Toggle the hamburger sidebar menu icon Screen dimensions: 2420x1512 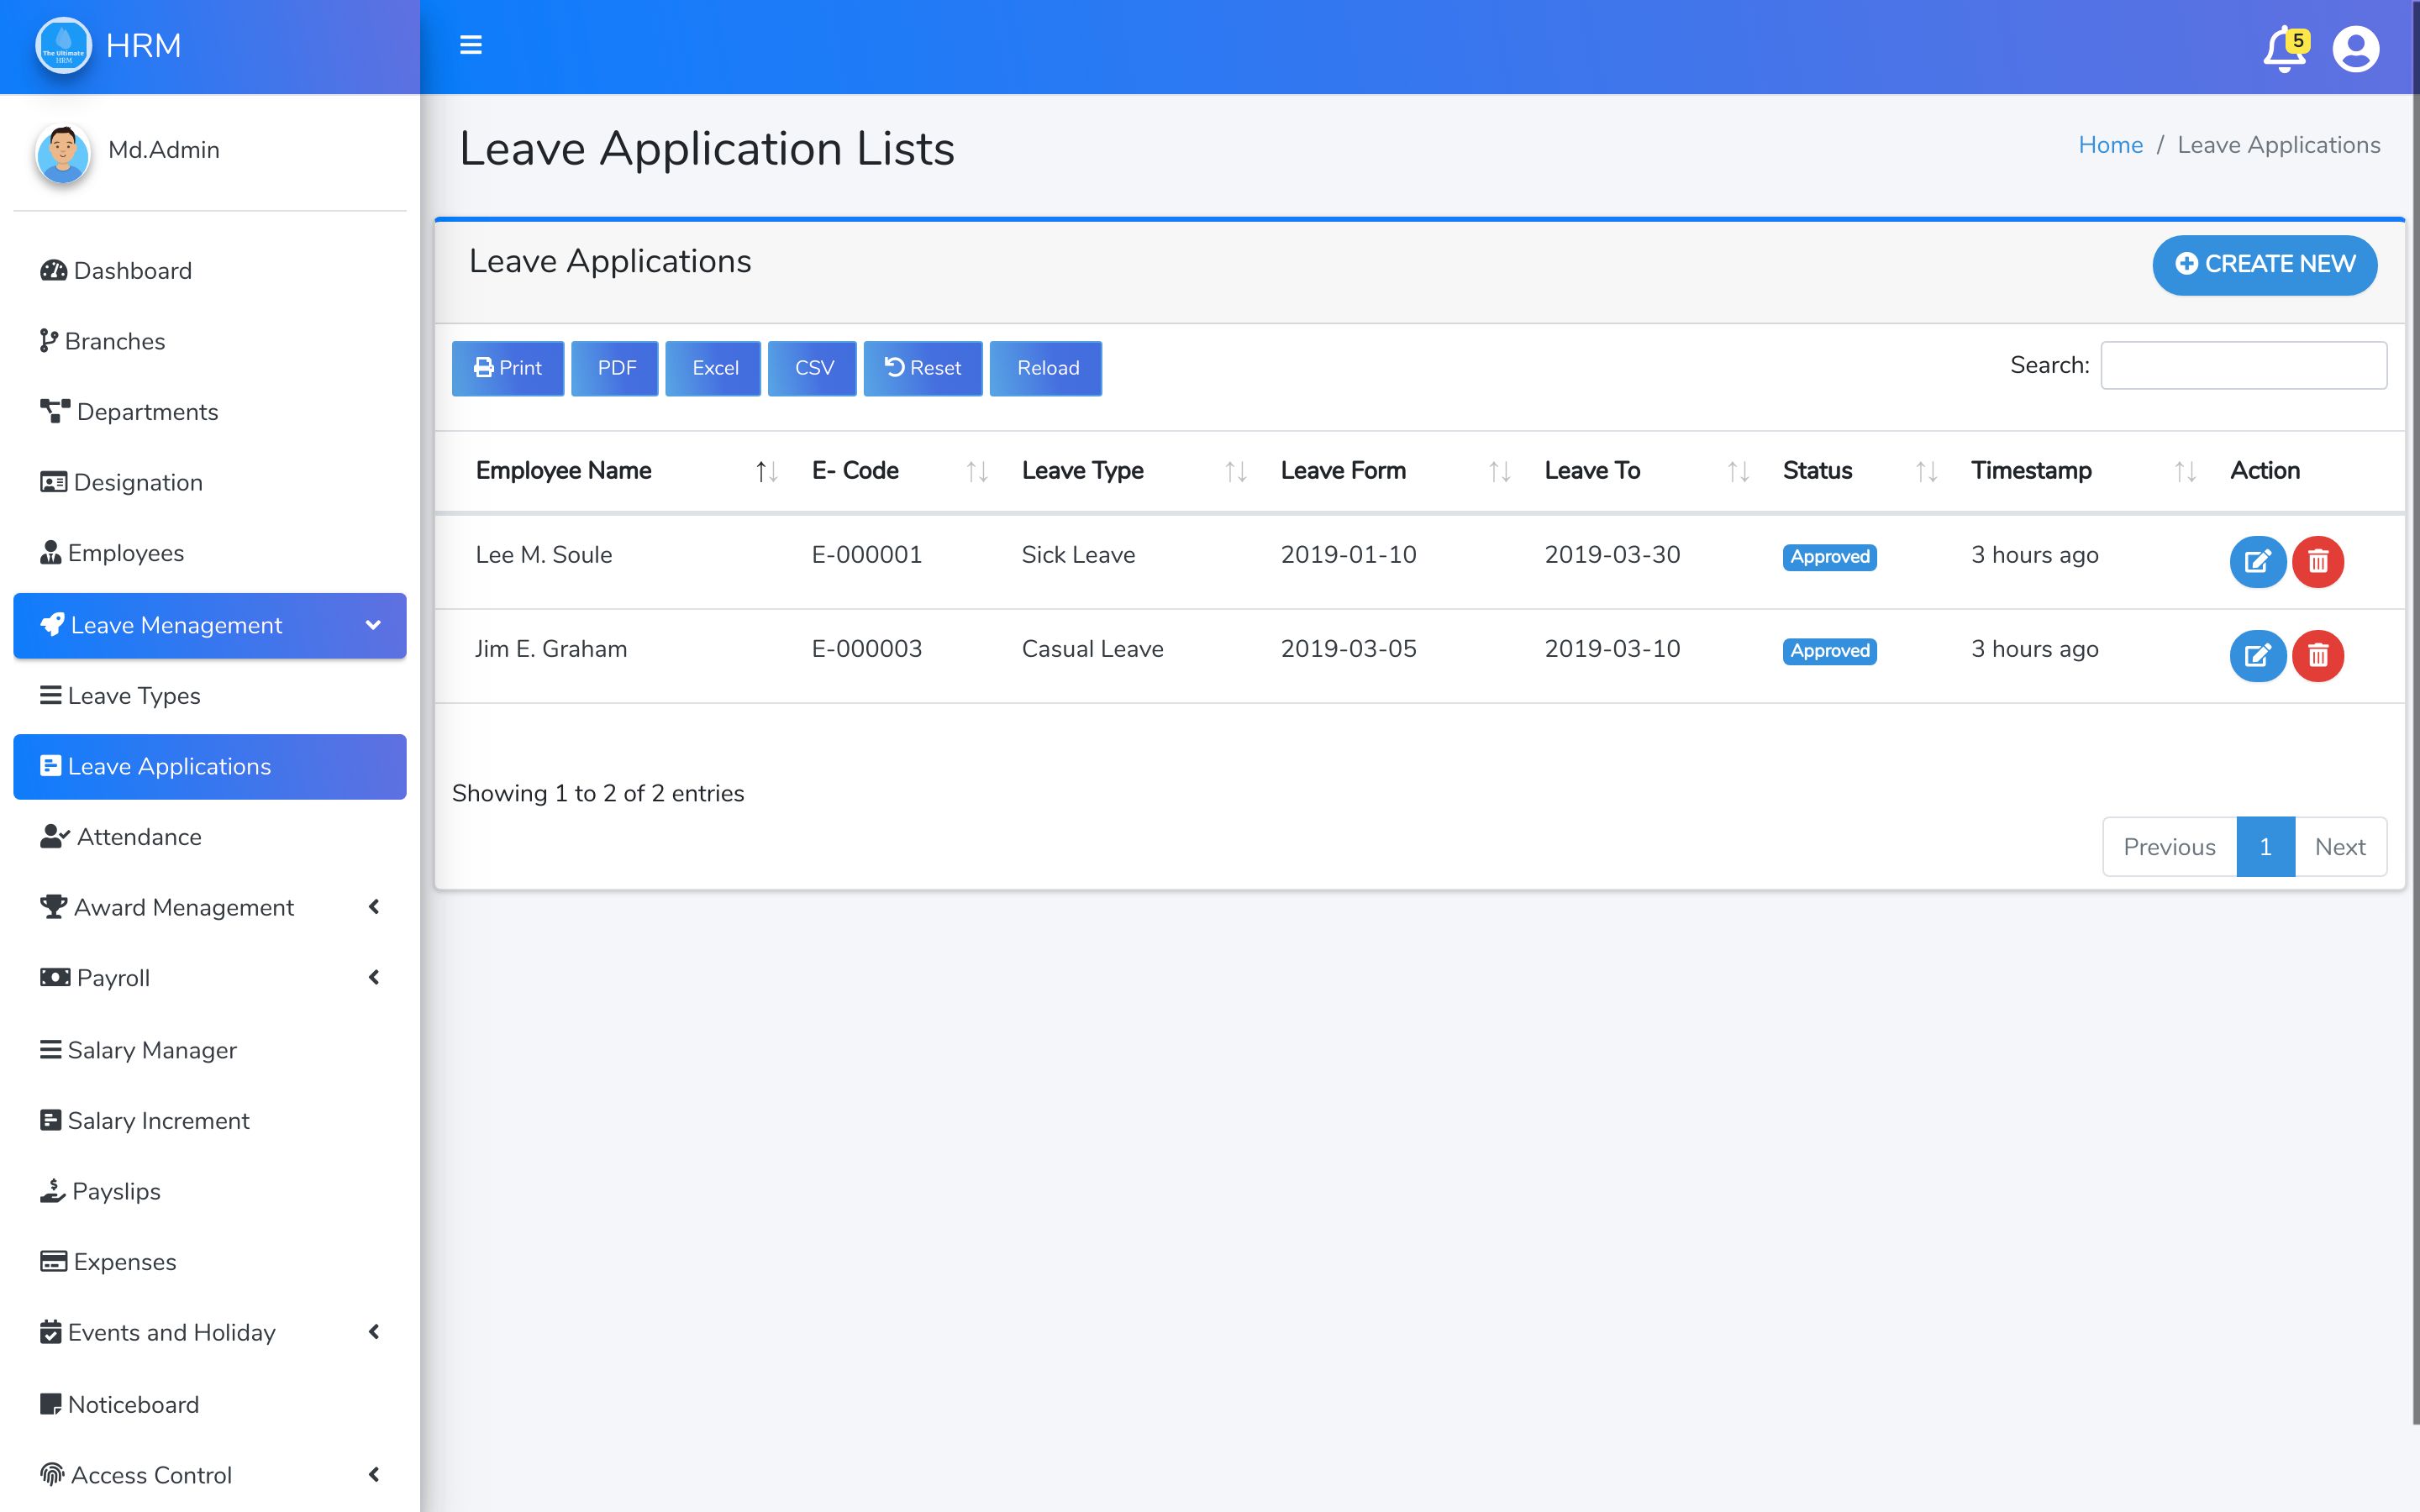[x=470, y=45]
